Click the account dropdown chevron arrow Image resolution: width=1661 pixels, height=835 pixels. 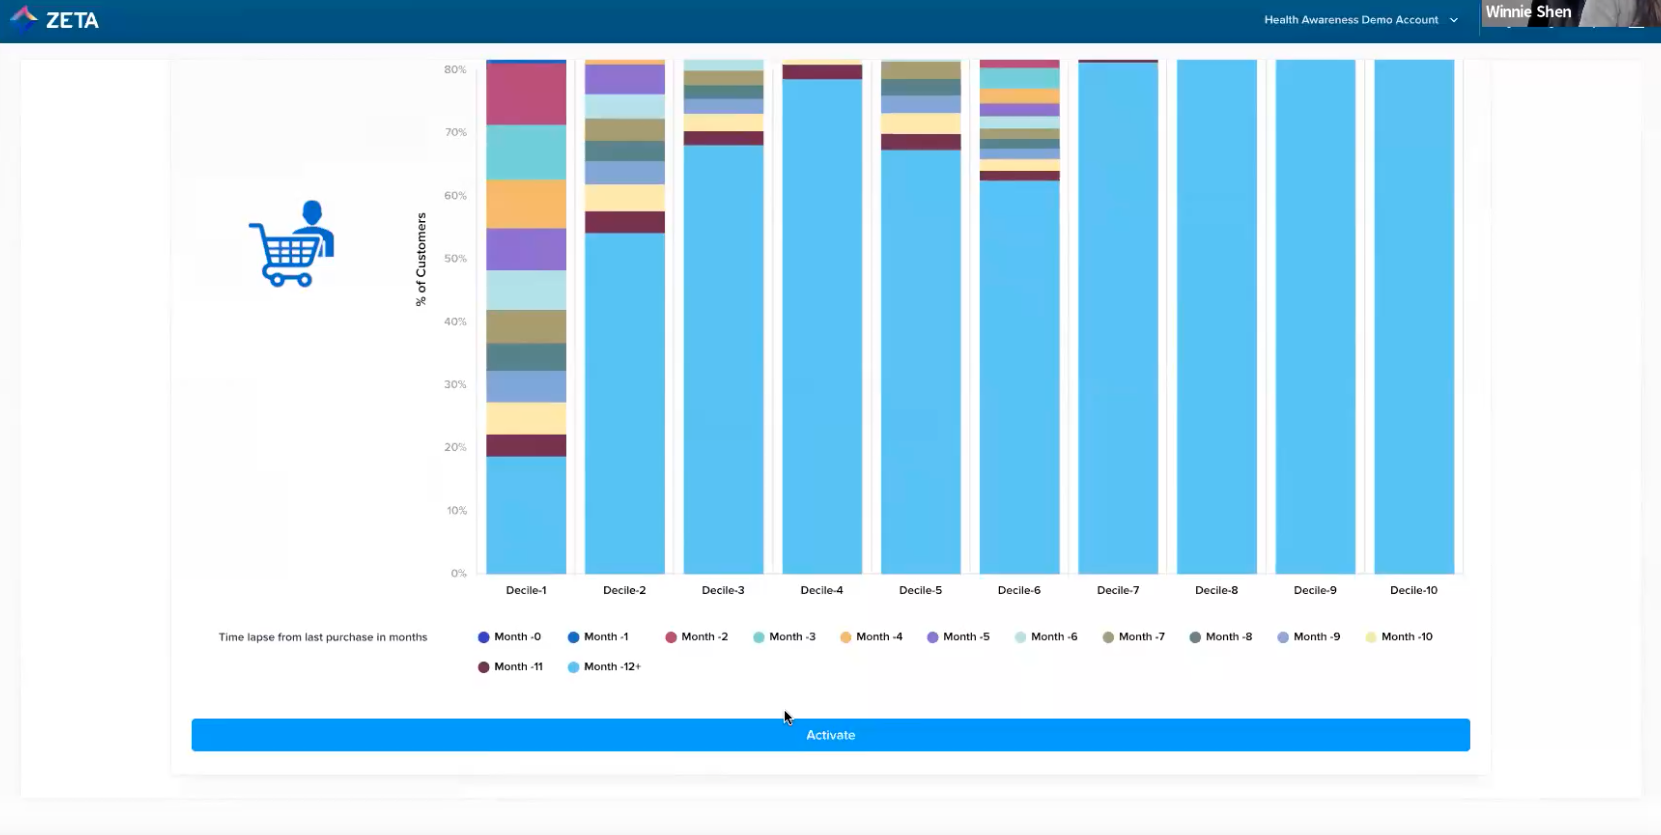click(1454, 20)
